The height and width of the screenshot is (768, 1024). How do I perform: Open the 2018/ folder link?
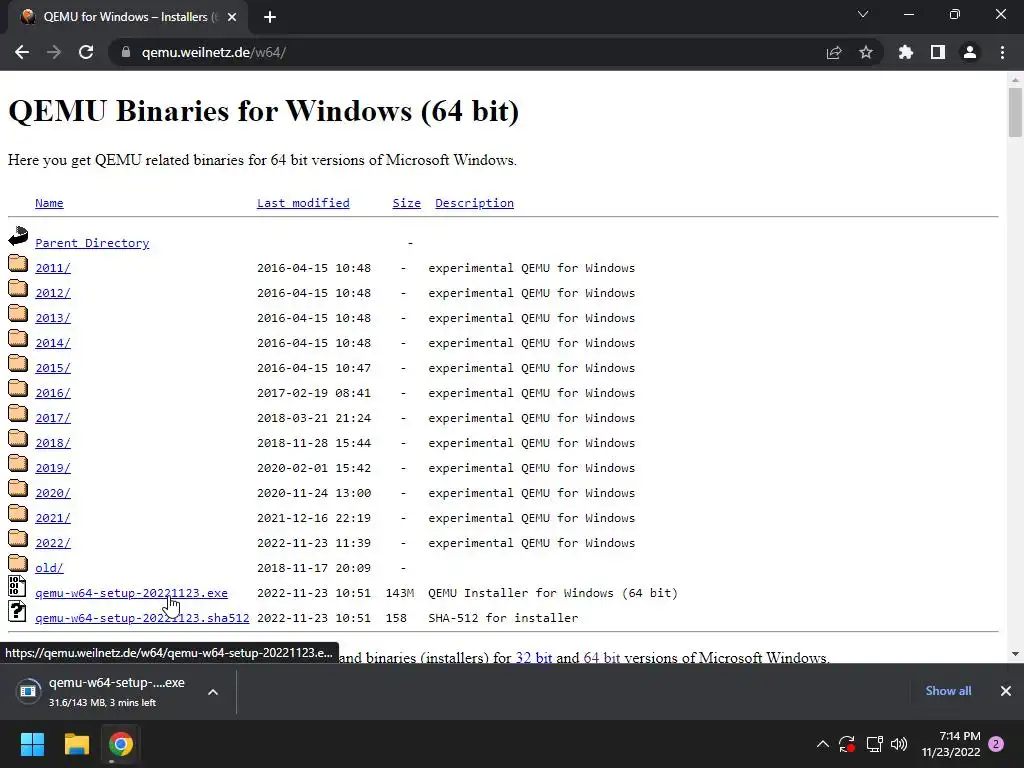(53, 443)
